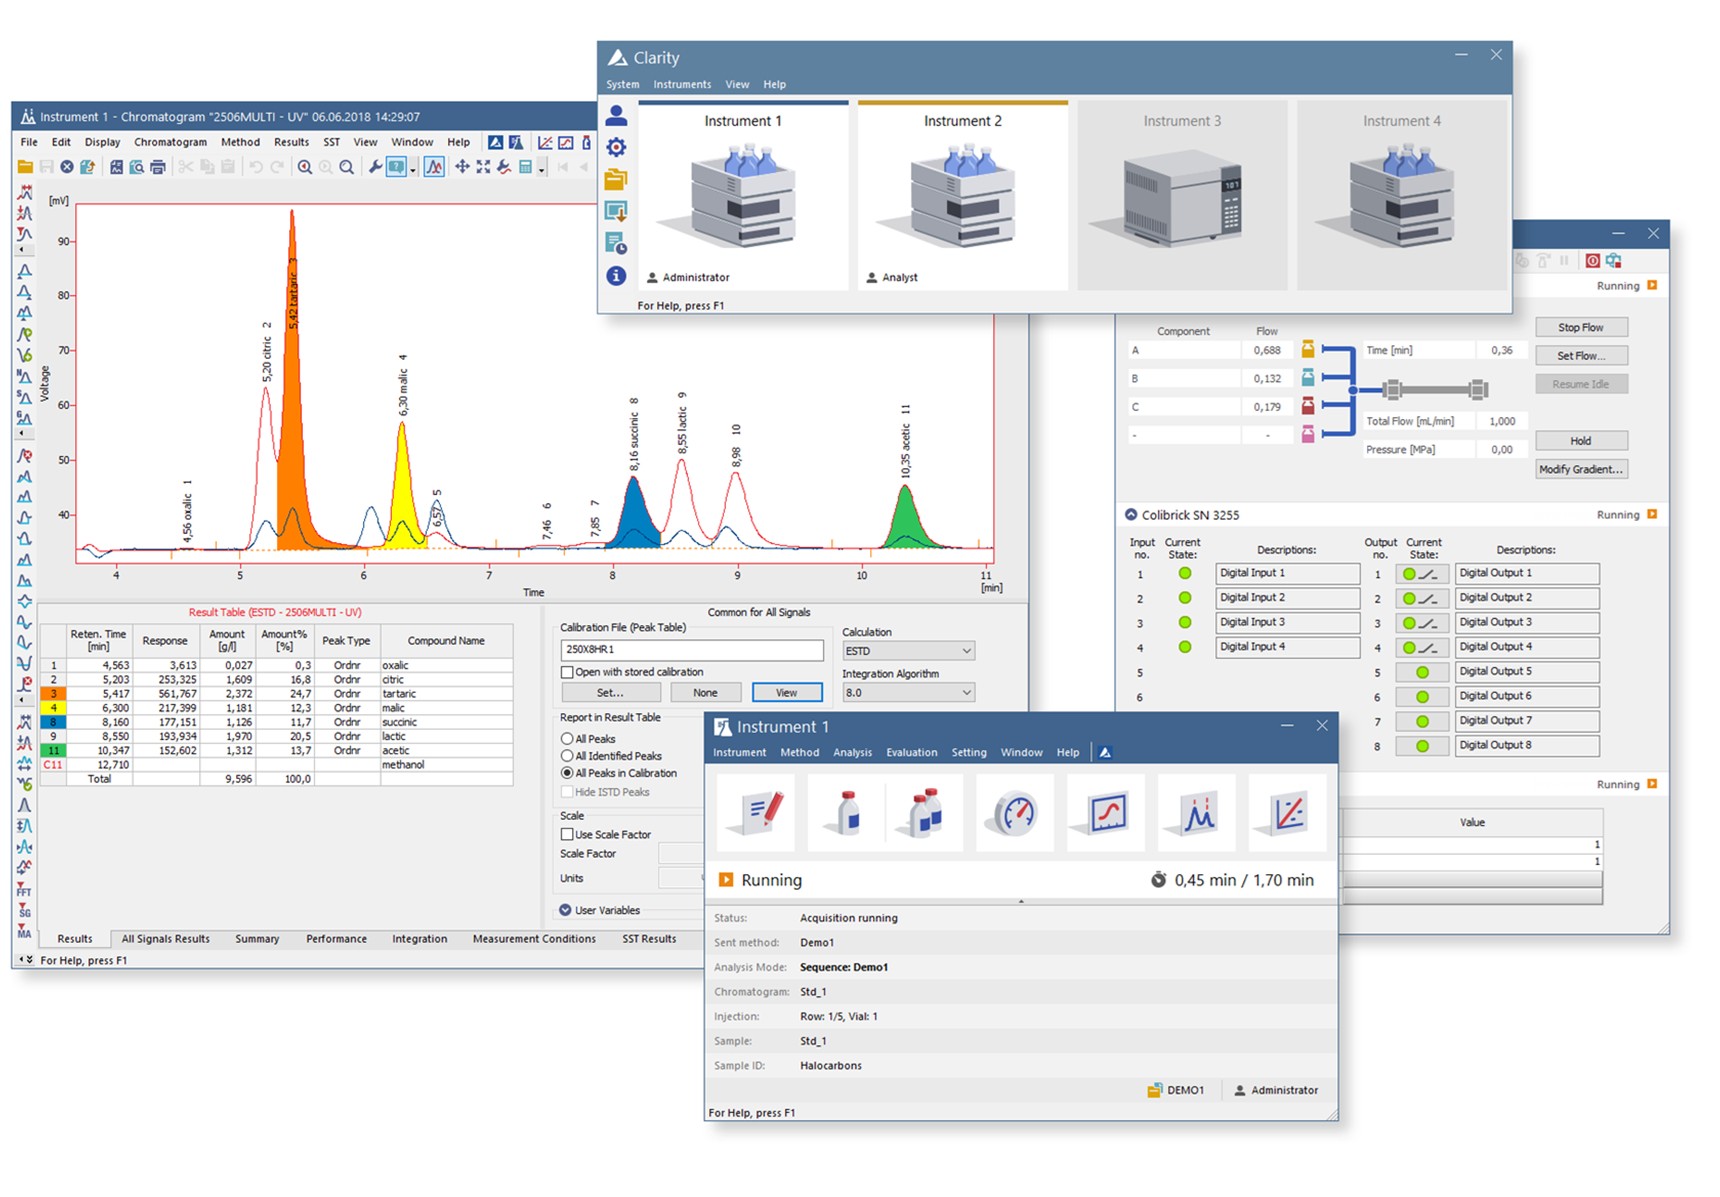Enable Open with stored calibration checkbox

pyautogui.click(x=567, y=672)
